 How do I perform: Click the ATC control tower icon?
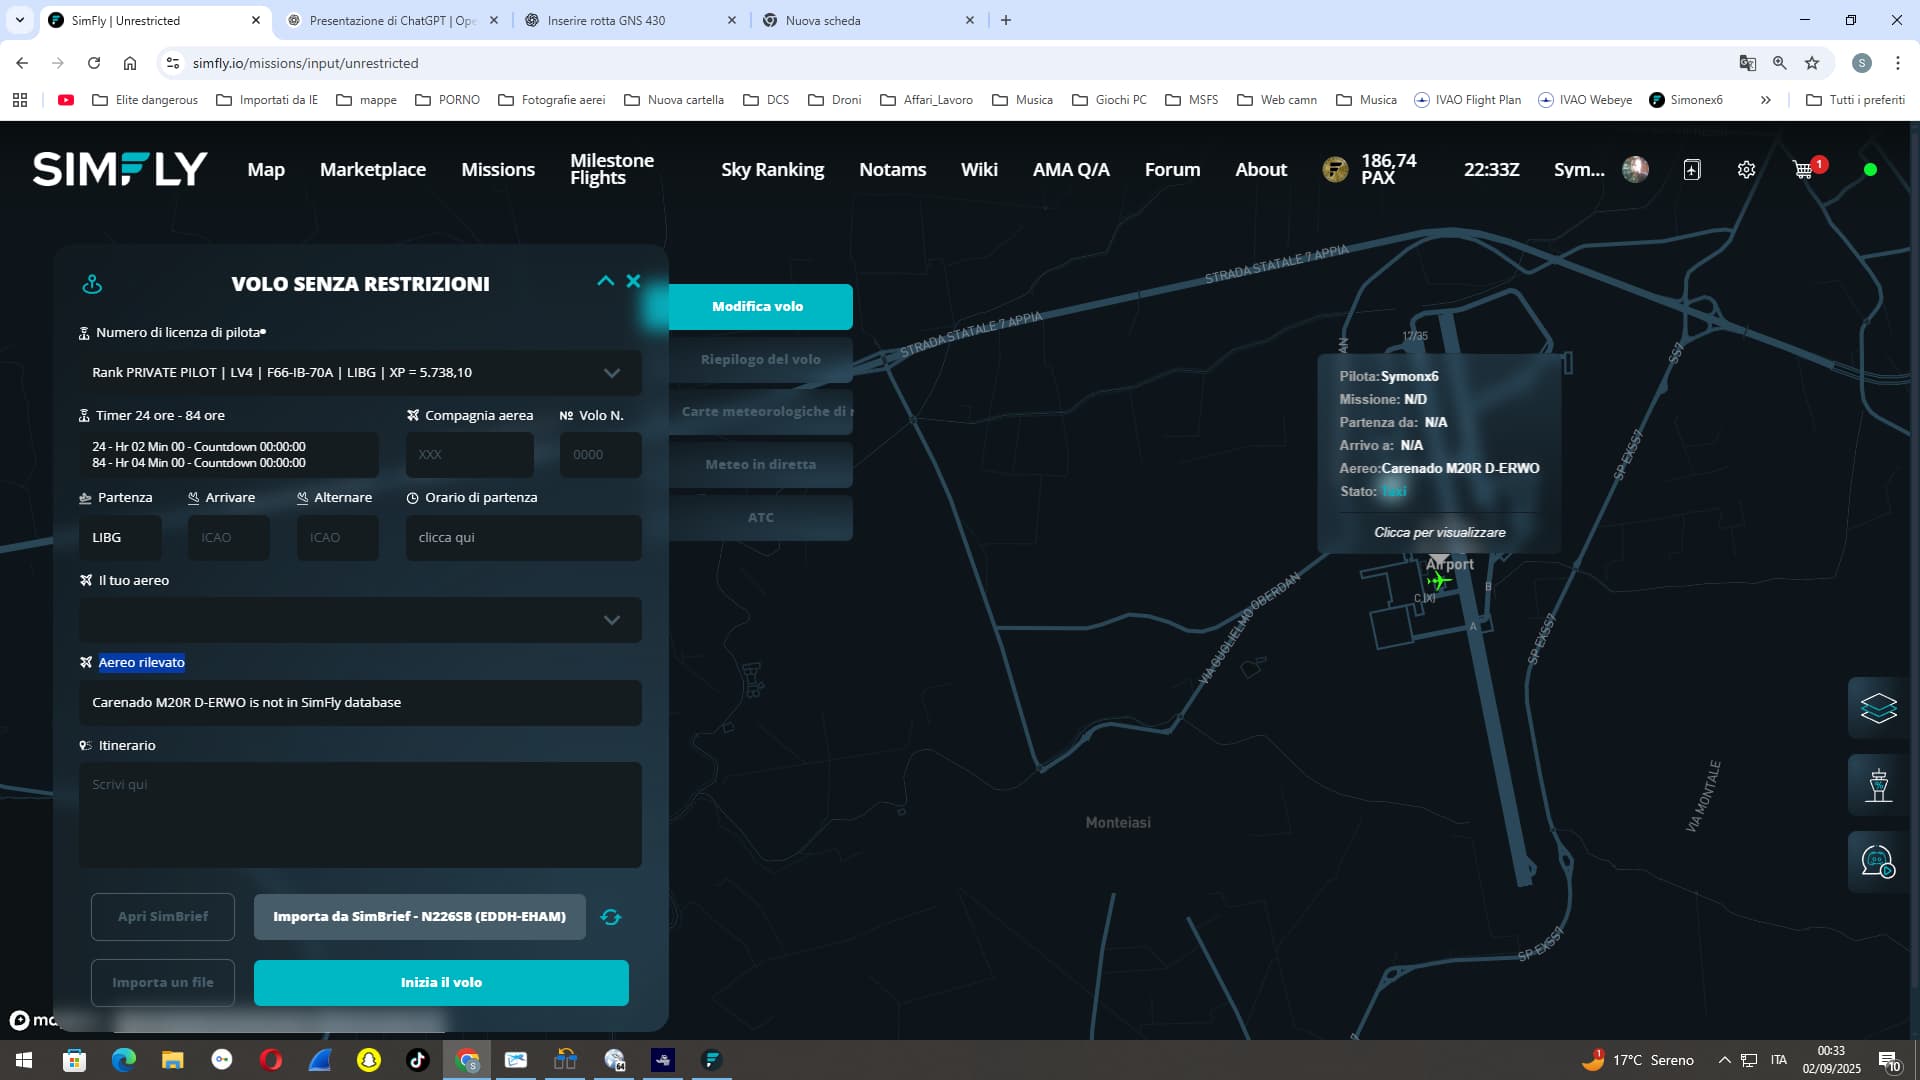pos(1878,785)
